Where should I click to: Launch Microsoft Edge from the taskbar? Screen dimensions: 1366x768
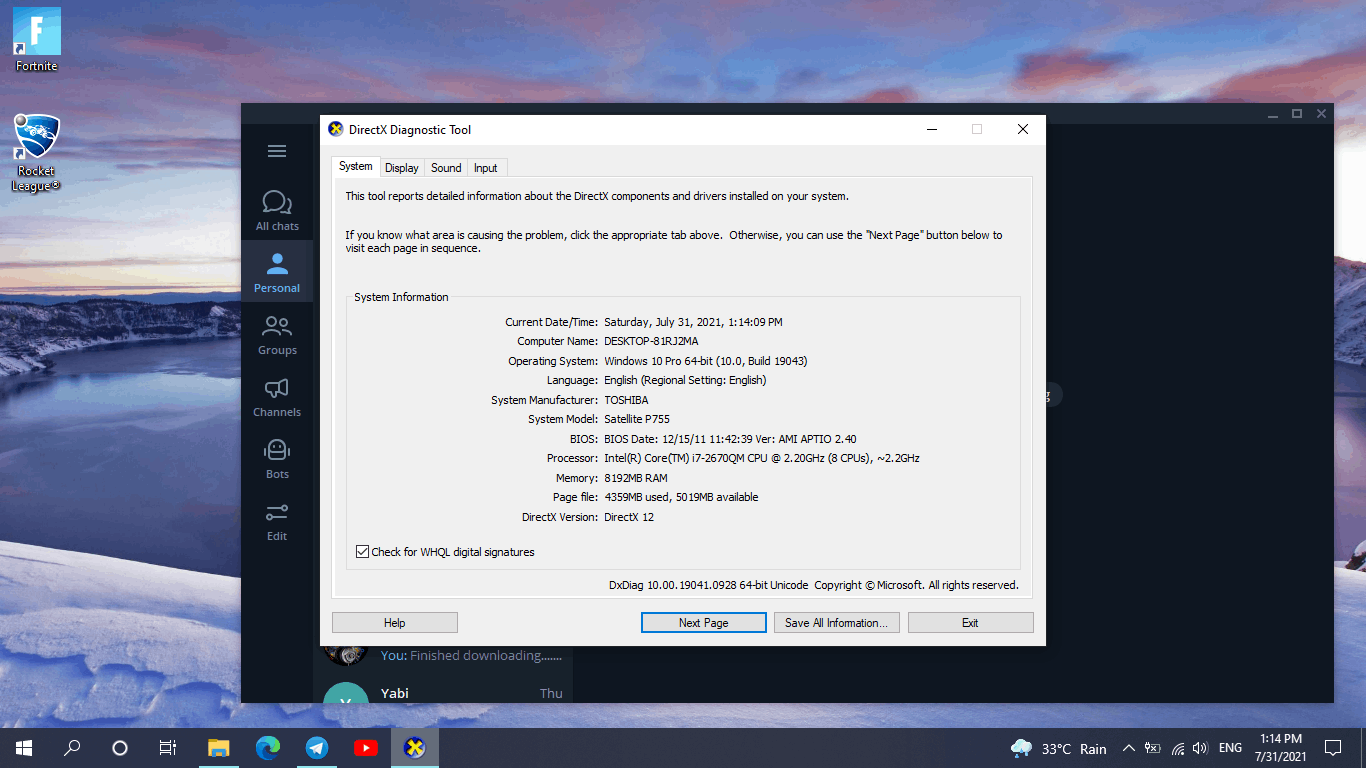(268, 747)
